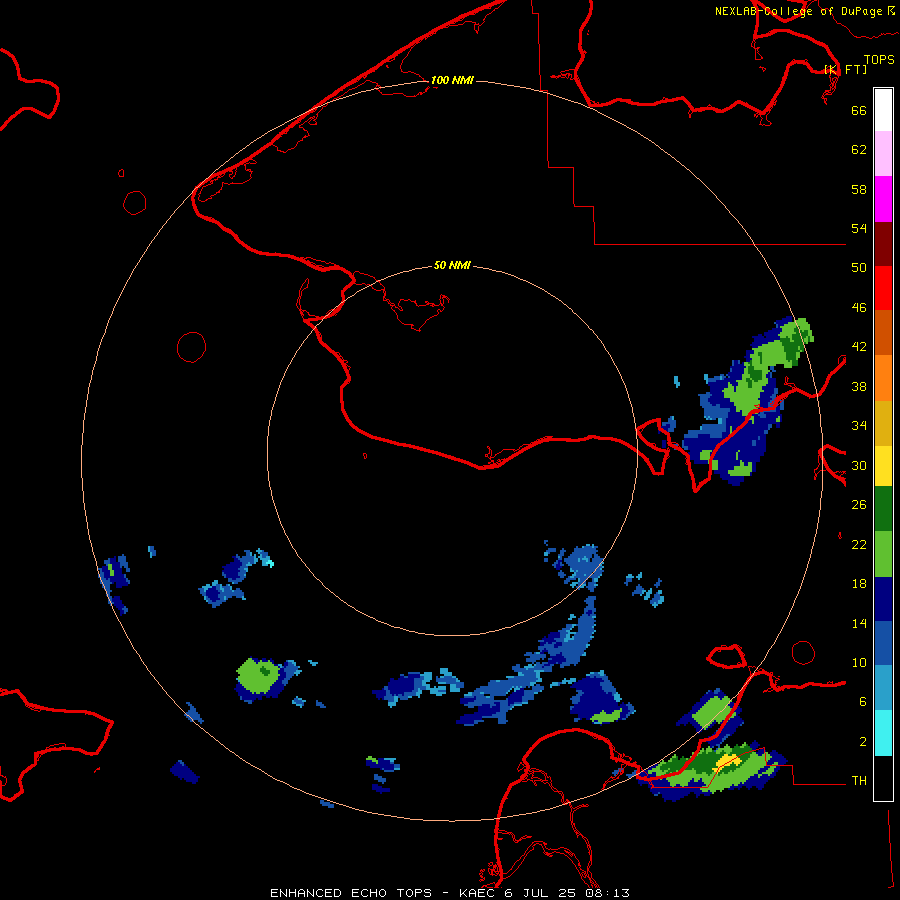Click the 2 legend value label

point(863,742)
